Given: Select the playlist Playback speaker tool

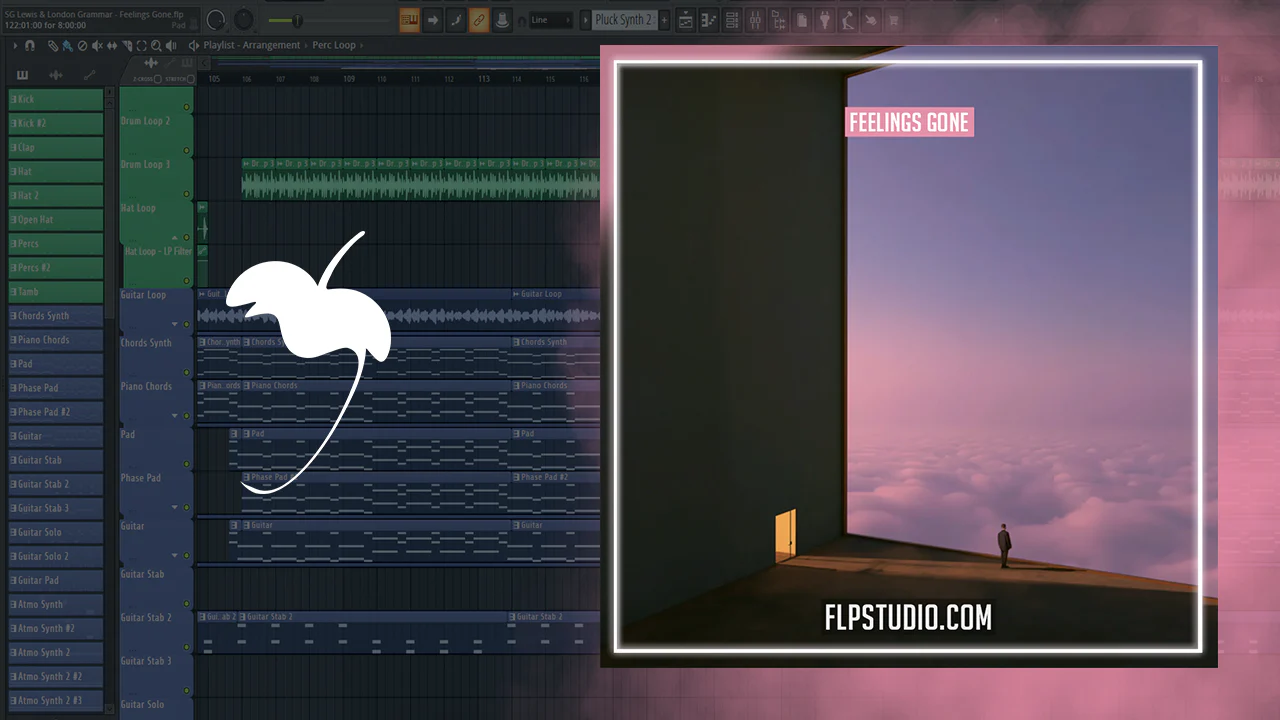Looking at the screenshot, I should (x=172, y=45).
